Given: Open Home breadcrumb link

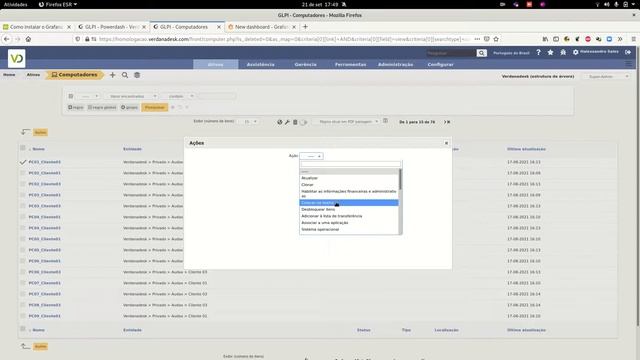Looking at the screenshot, I should [x=9, y=75].
